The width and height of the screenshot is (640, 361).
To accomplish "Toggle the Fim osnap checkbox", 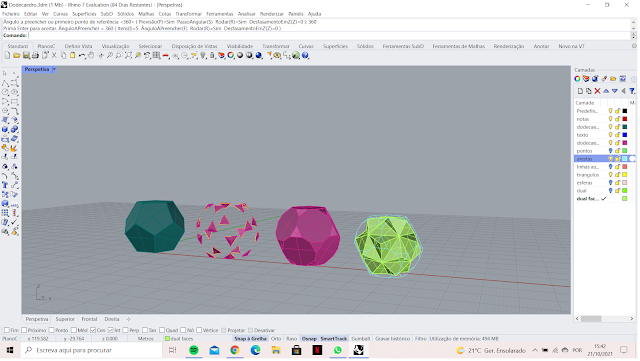I will (x=7, y=330).
